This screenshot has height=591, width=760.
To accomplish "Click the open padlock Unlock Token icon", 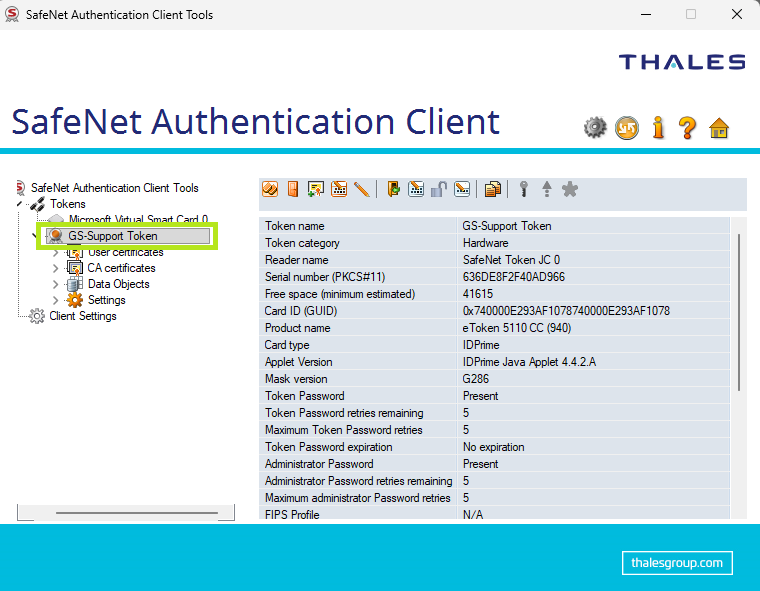I will coord(439,189).
